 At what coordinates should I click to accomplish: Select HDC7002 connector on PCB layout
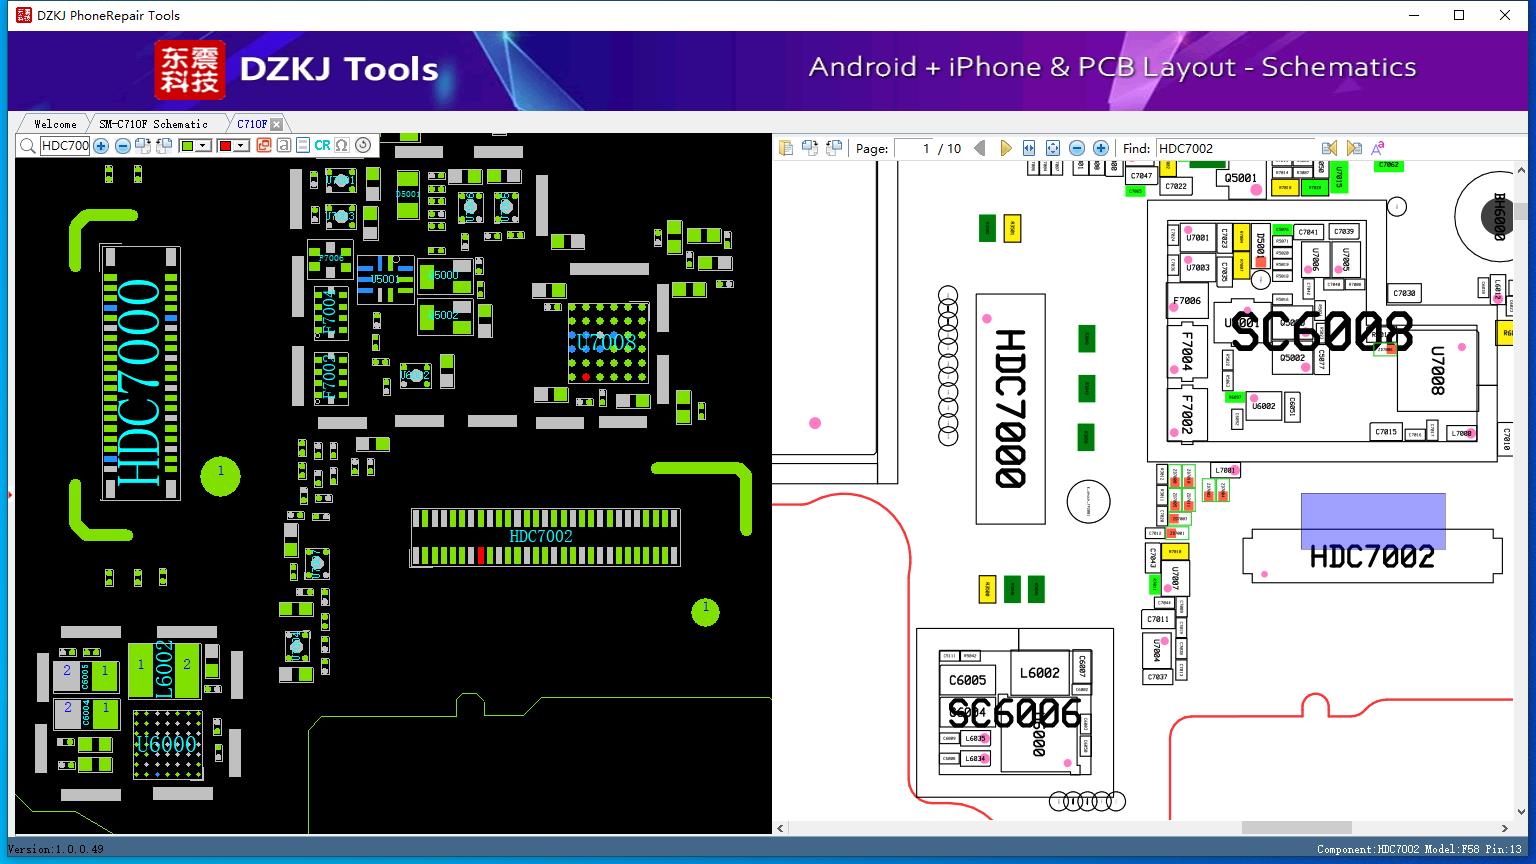545,537
